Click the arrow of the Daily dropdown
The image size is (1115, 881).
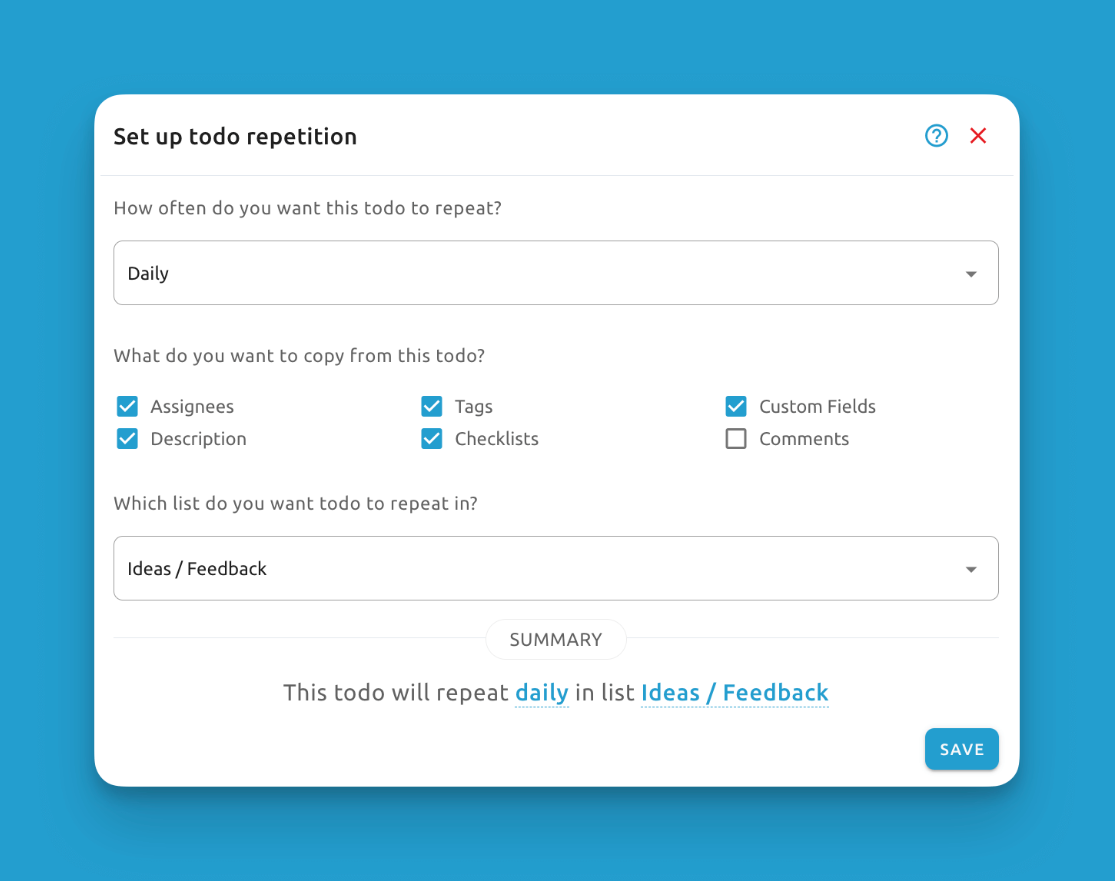click(970, 274)
